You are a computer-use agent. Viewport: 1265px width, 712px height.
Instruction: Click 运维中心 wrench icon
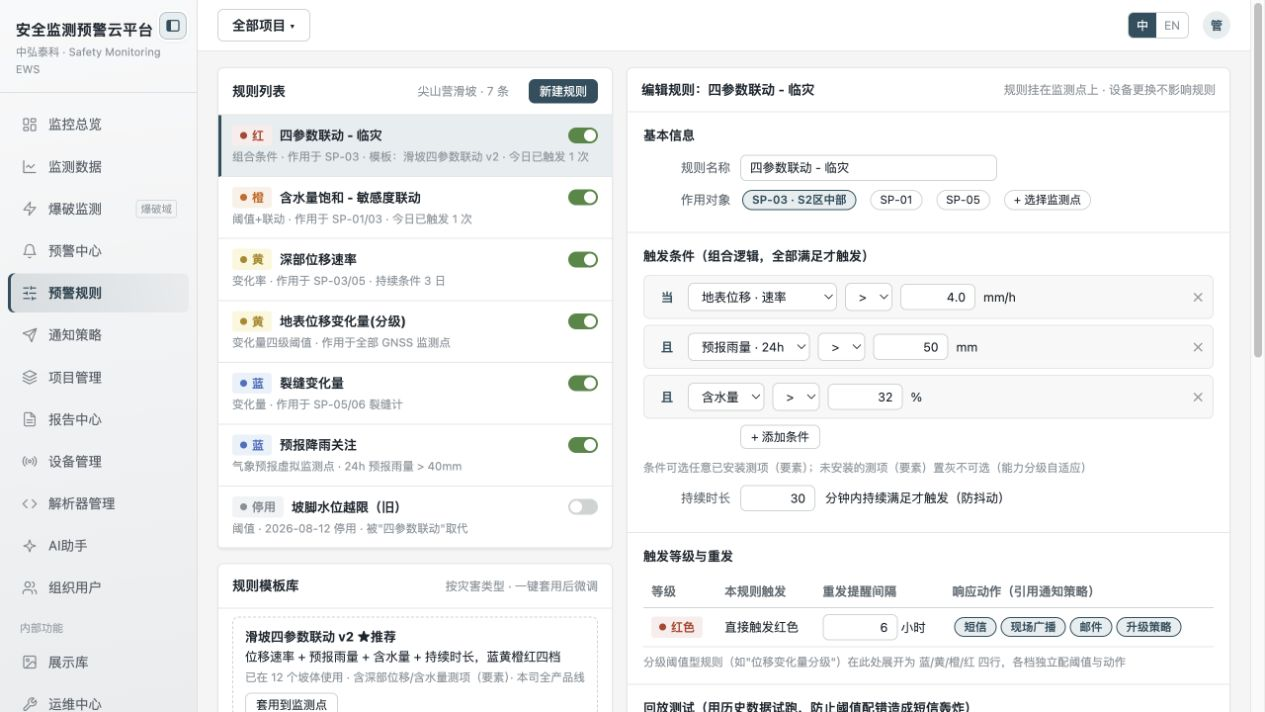(x=30, y=704)
